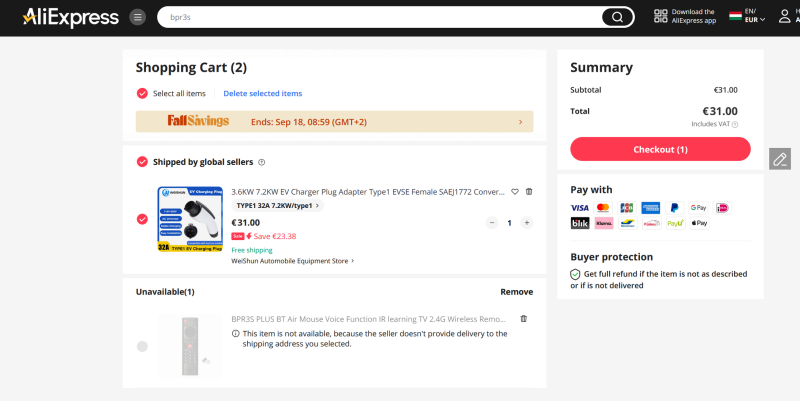The image size is (800, 409).
Task: Click the Total €31.00 amount
Action: 720,111
